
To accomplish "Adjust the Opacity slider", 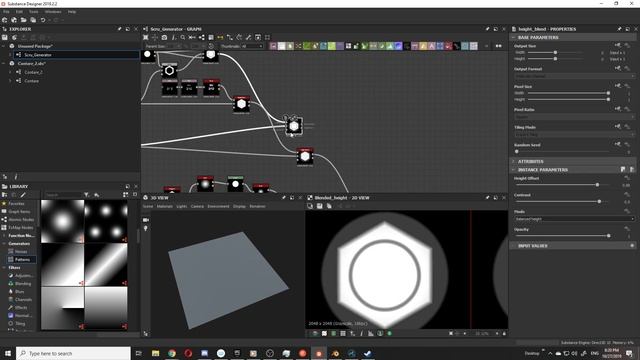I will coord(609,236).
